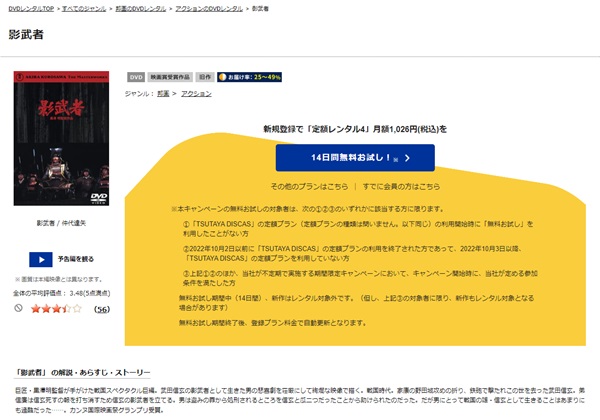Click the DVD format badge
Viewport: 600px width, 420px height.
click(136, 76)
